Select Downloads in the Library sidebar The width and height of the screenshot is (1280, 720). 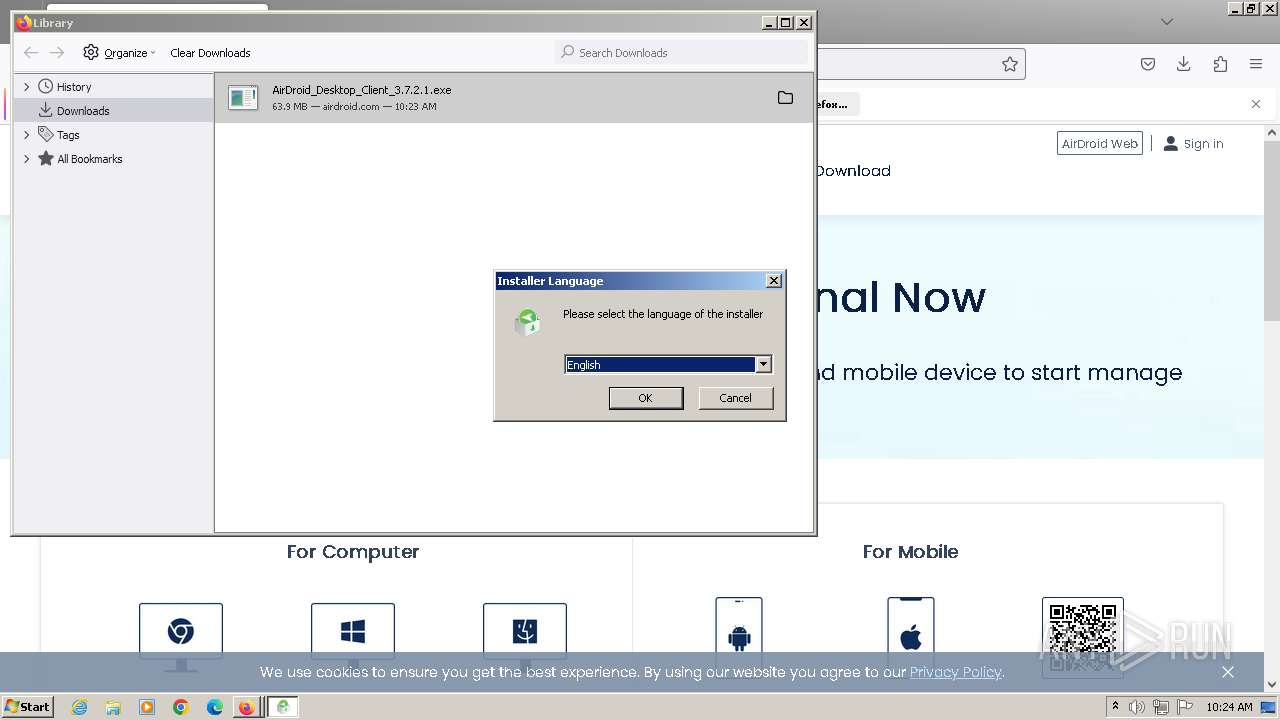point(83,111)
